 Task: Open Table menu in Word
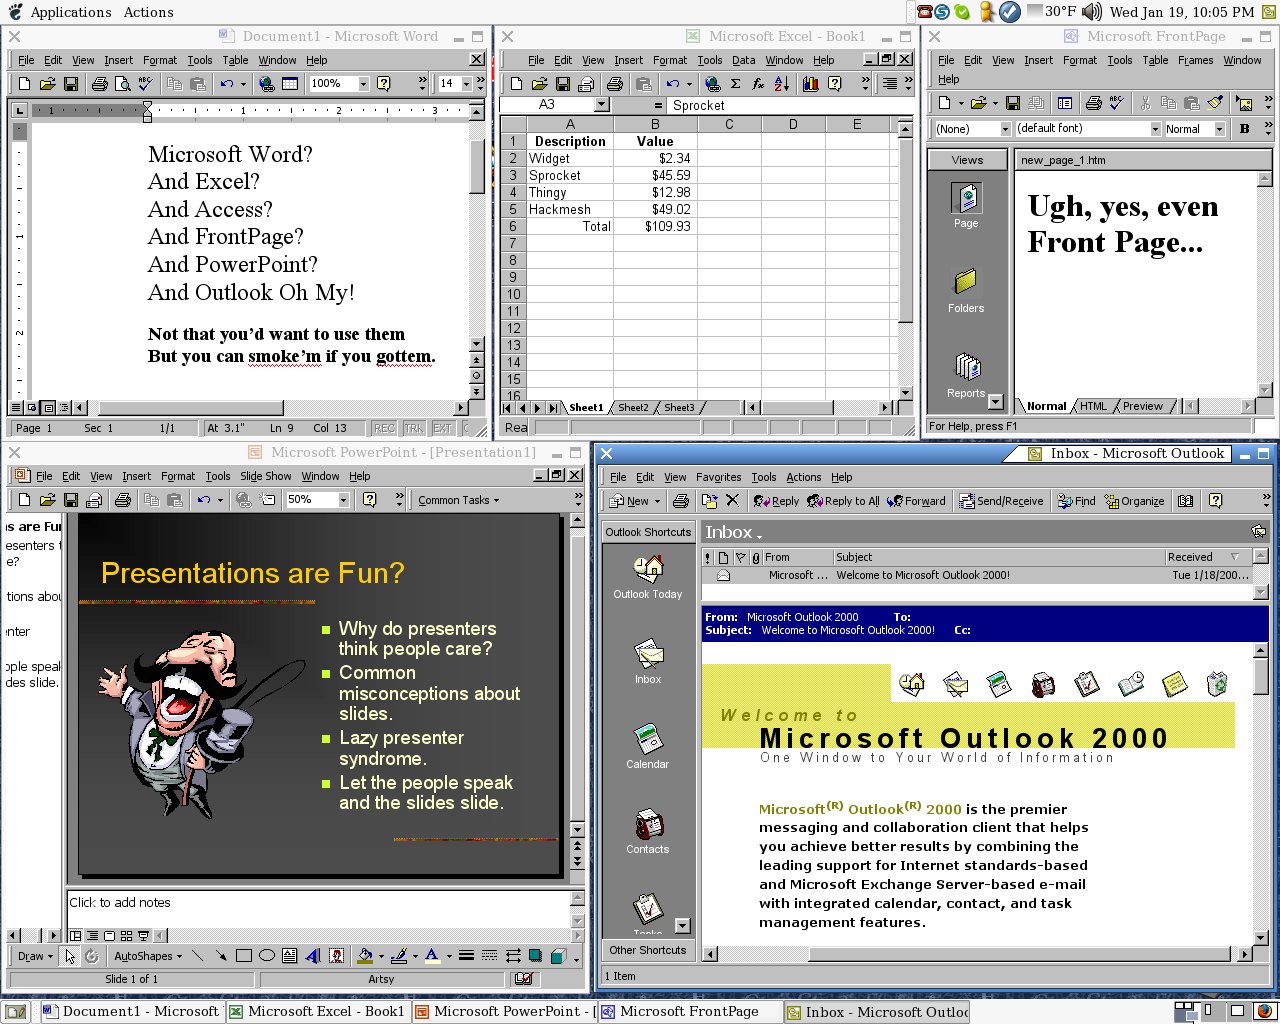click(235, 60)
